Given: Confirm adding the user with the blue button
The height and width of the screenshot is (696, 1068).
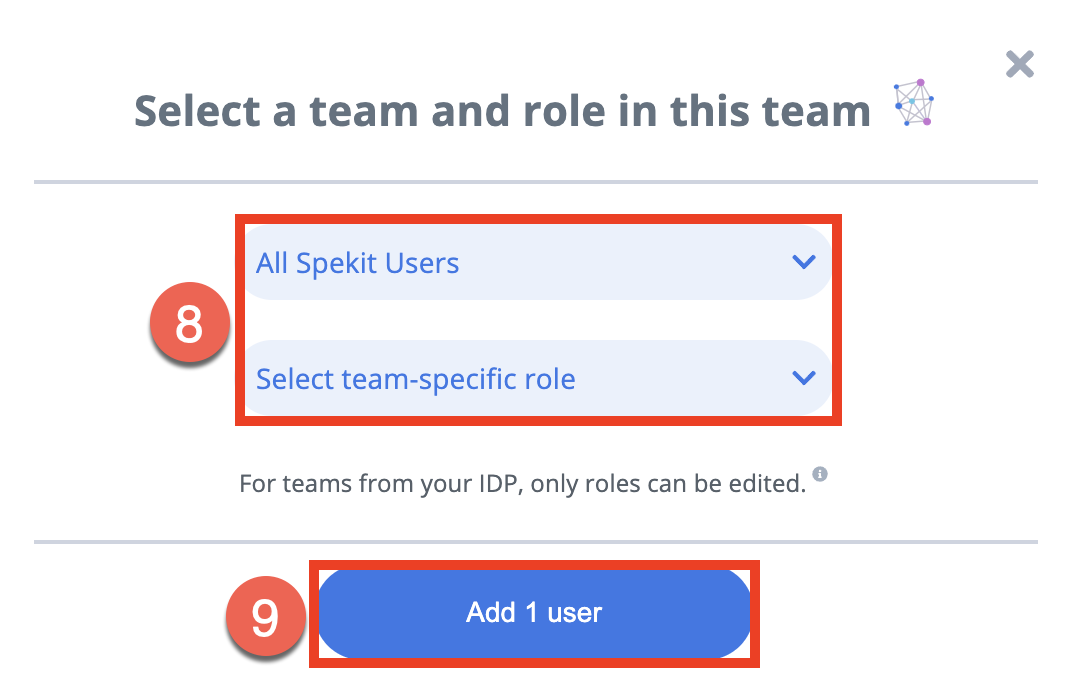Looking at the screenshot, I should point(534,613).
